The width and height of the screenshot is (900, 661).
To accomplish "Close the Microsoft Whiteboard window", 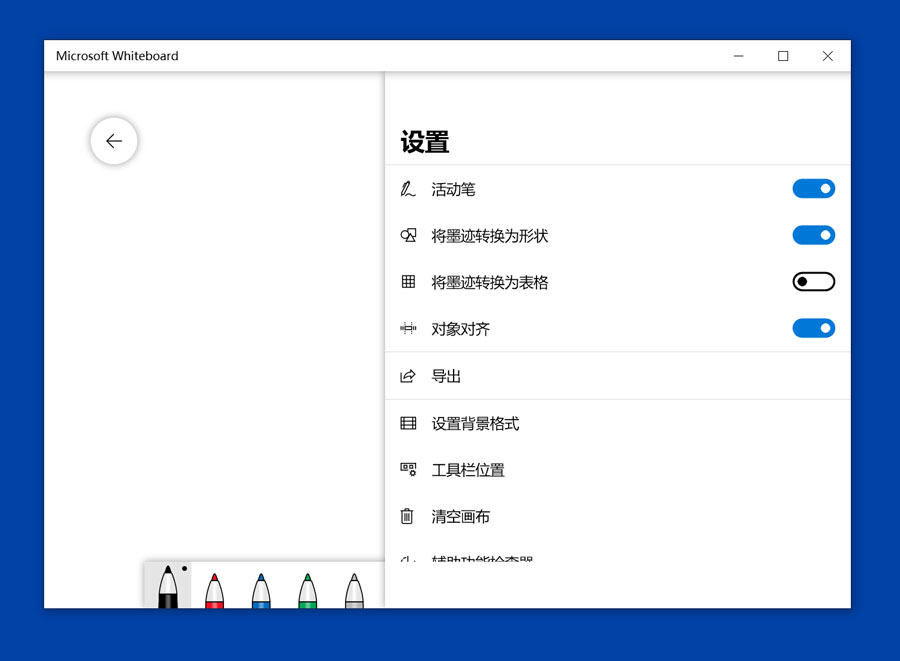I will click(828, 56).
